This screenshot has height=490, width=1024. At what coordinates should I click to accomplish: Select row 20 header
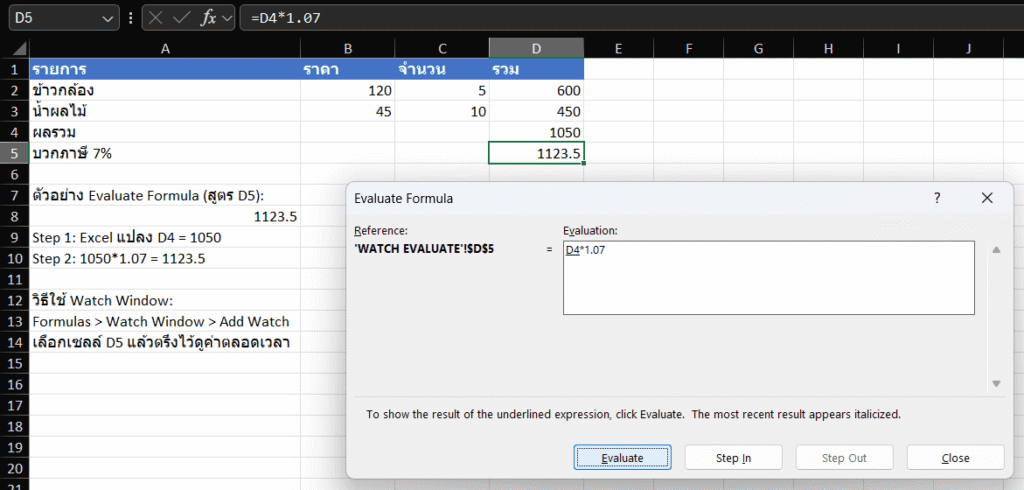click(14, 468)
